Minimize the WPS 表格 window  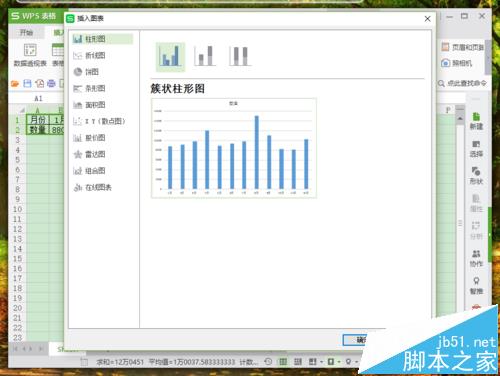(x=450, y=16)
